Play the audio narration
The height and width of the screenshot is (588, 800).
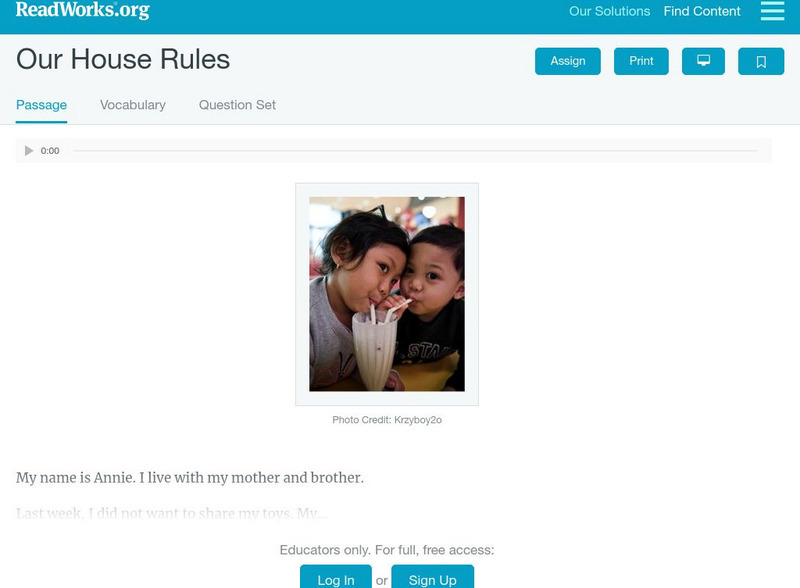pos(27,150)
